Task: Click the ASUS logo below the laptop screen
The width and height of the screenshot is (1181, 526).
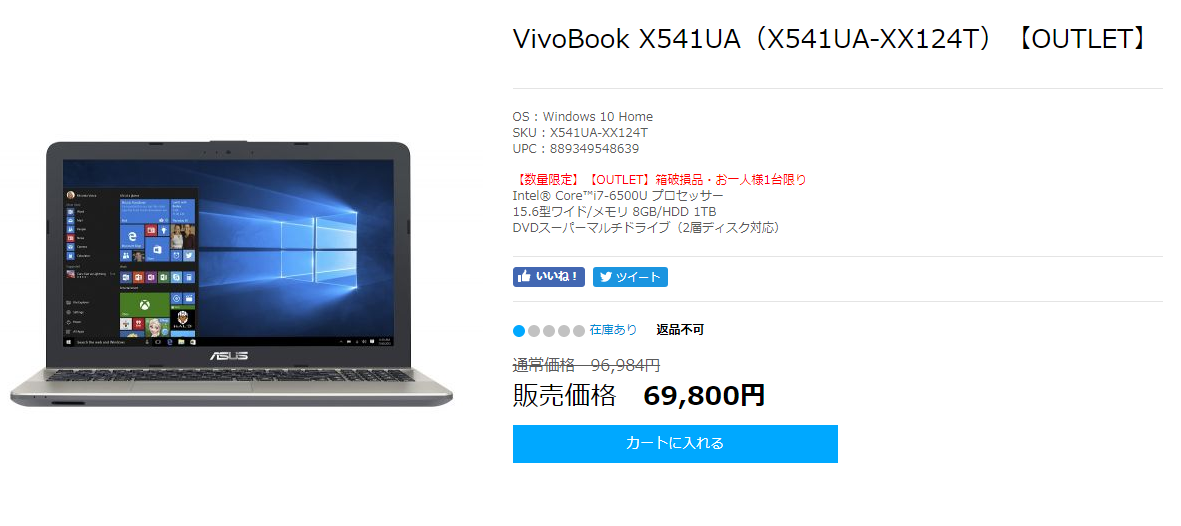Action: [x=229, y=355]
